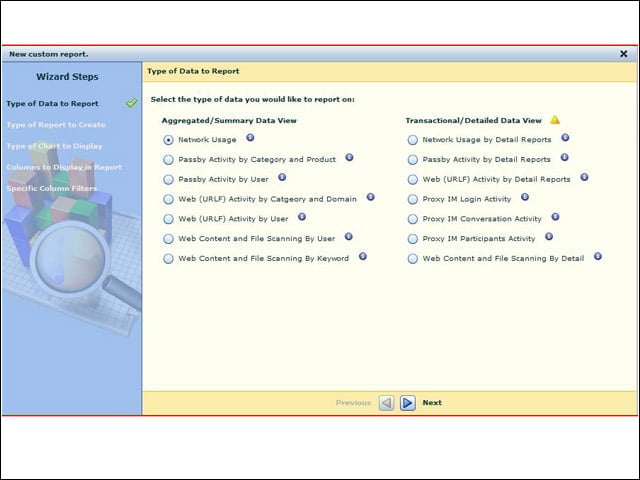The width and height of the screenshot is (640, 480).
Task: Click the grey Previous arrow icon
Action: (386, 403)
